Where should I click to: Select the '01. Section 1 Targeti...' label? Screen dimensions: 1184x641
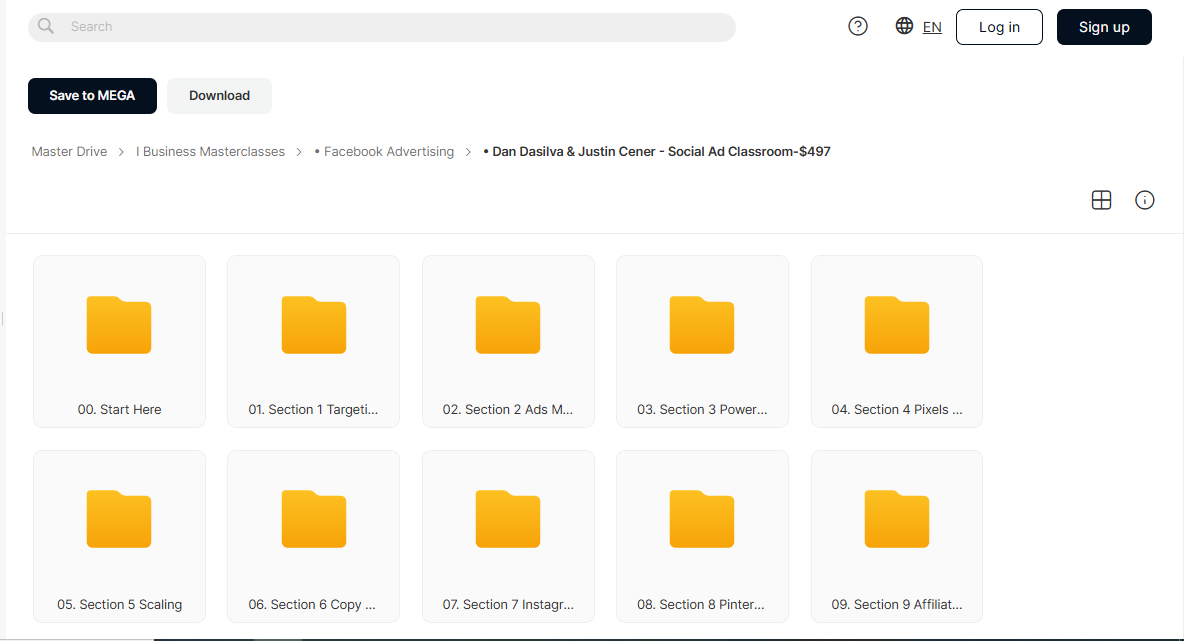pyautogui.click(x=313, y=410)
